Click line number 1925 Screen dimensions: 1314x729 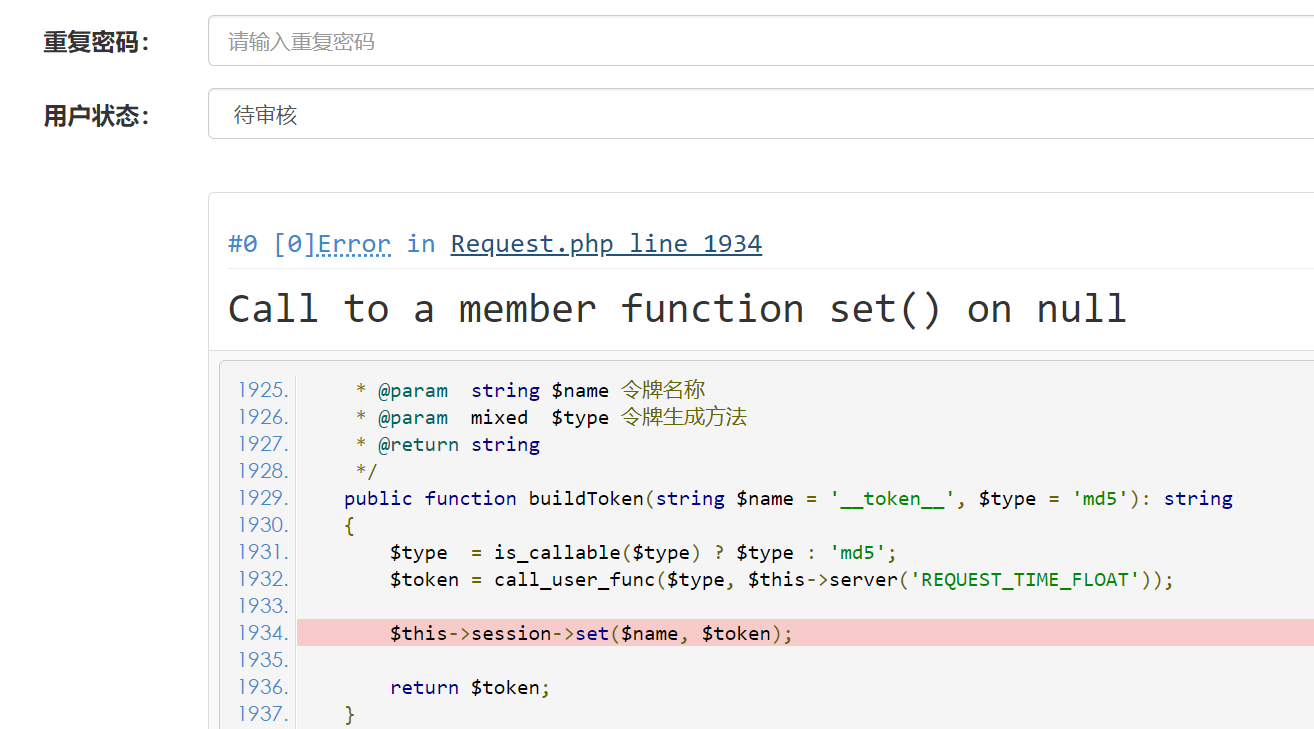[x=263, y=390]
